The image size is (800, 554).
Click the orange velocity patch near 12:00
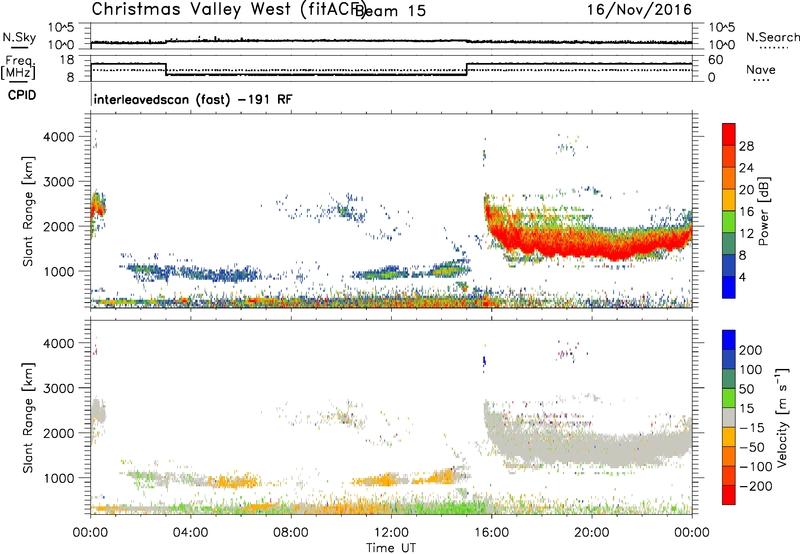(x=380, y=480)
